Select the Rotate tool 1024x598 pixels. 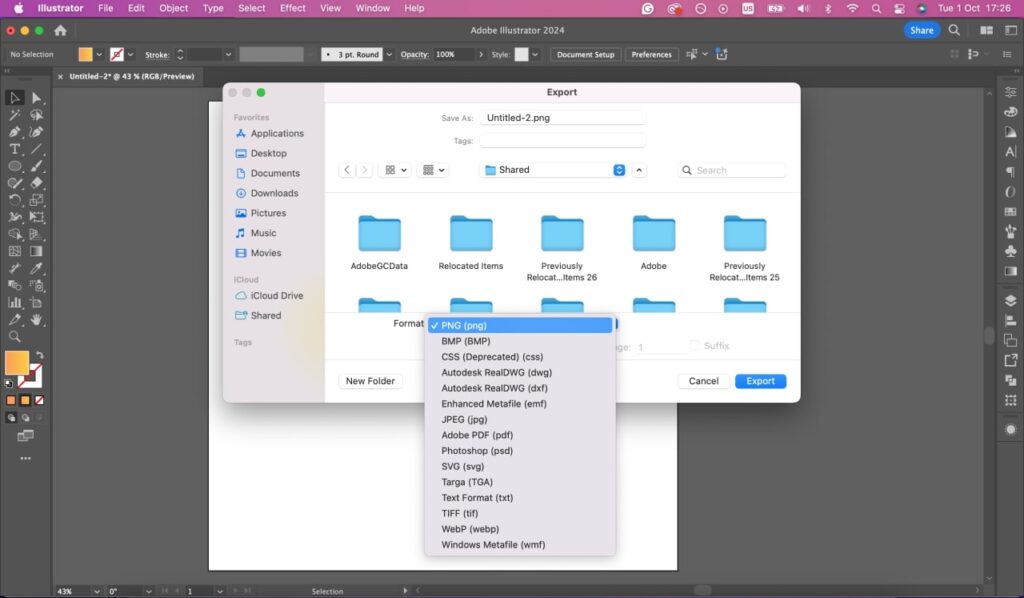pyautogui.click(x=14, y=200)
